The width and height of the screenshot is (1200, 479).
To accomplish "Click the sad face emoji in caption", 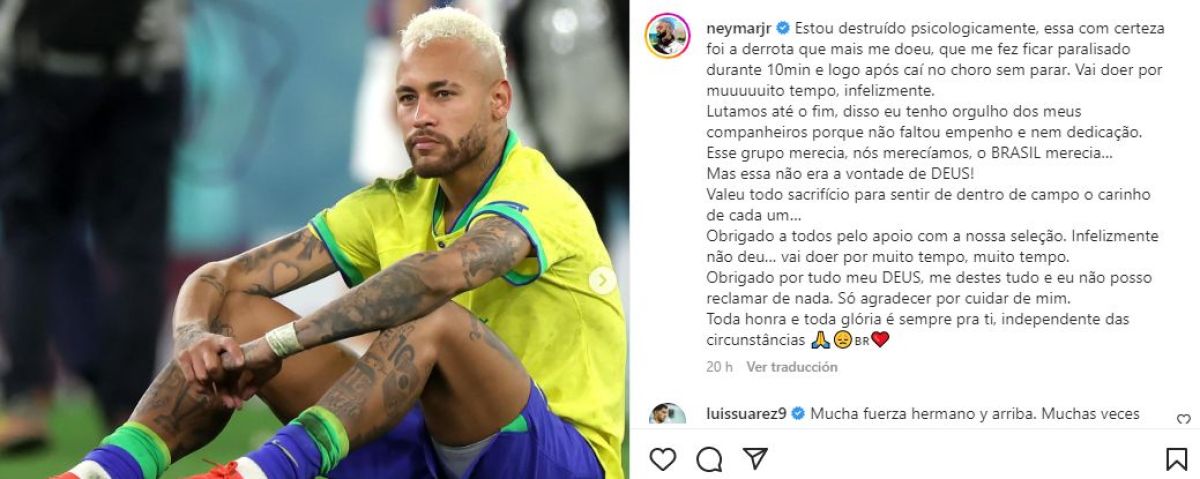I will click(x=842, y=340).
